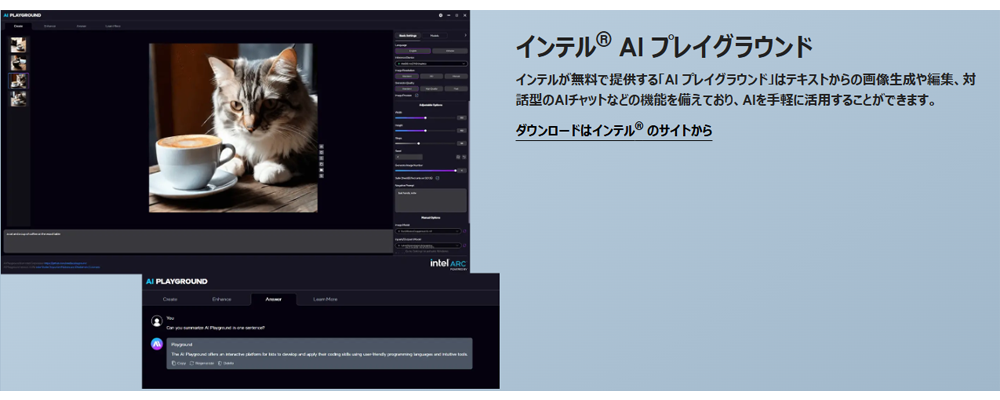Click AI Playground logo in chat window
This screenshot has height=400, width=1000.
pyautogui.click(x=177, y=281)
